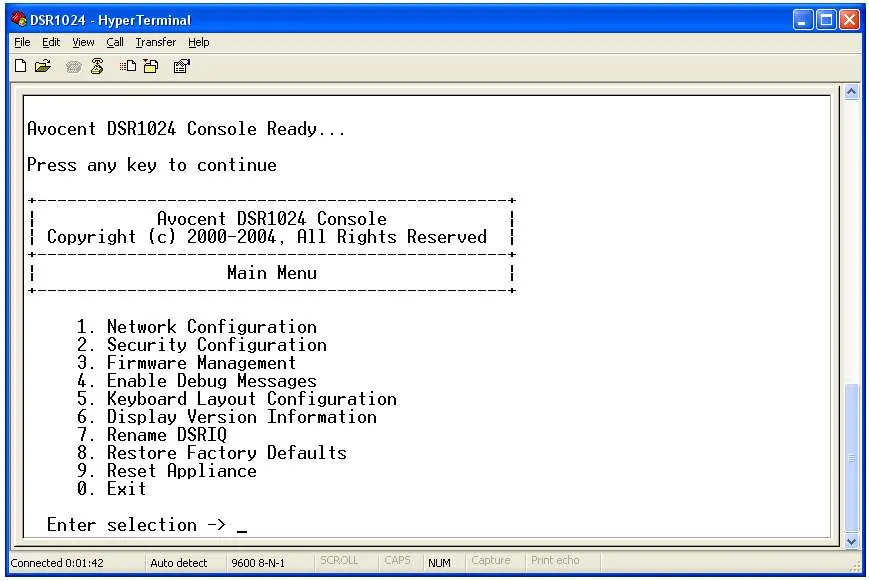
Task: Click the Properties toolbar icon
Action: click(182, 67)
